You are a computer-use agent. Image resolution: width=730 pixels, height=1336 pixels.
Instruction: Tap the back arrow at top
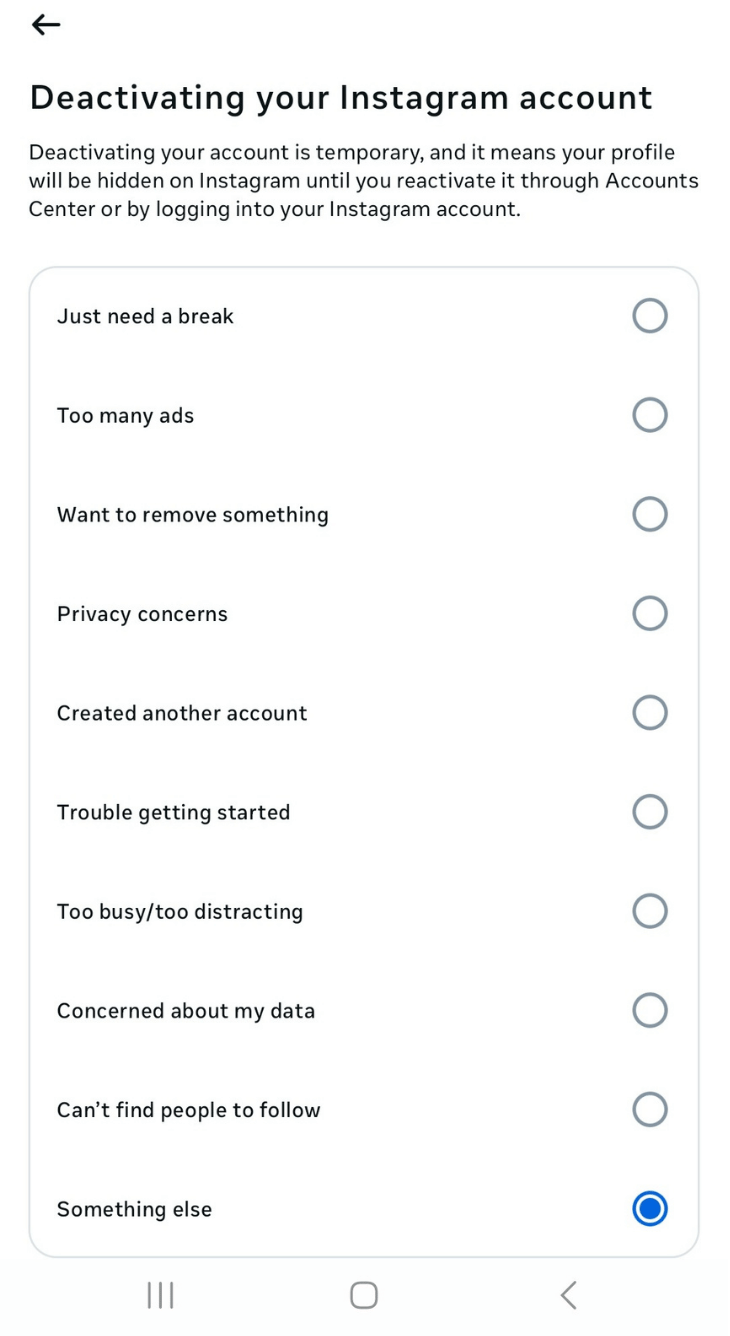(x=46, y=25)
